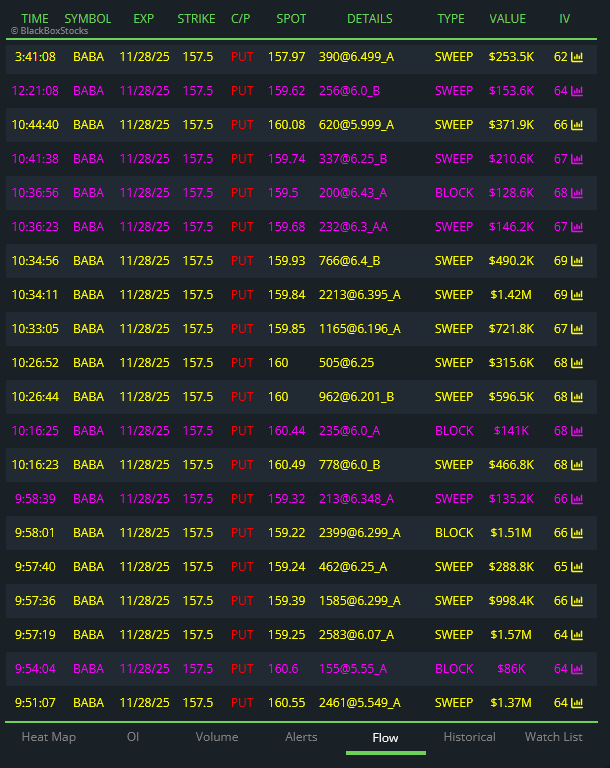The width and height of the screenshot is (610, 768).
Task: Click the $1.51M value cell
Action: pos(511,533)
